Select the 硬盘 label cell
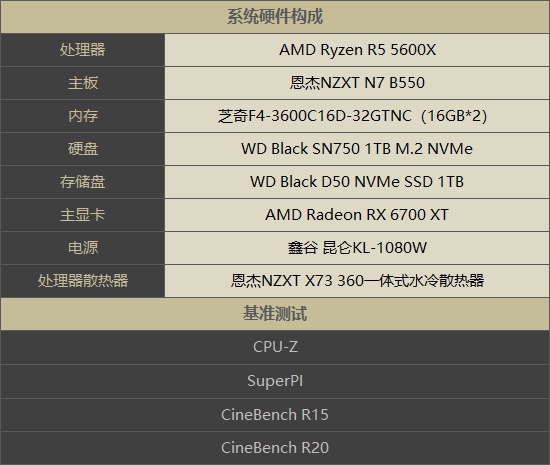550x465 pixels. (83, 149)
